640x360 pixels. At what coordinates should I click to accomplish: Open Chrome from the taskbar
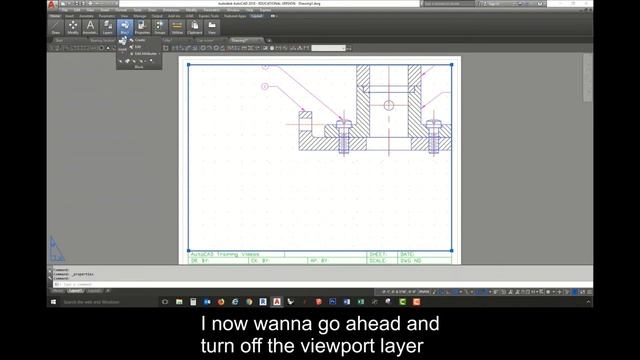click(249, 302)
